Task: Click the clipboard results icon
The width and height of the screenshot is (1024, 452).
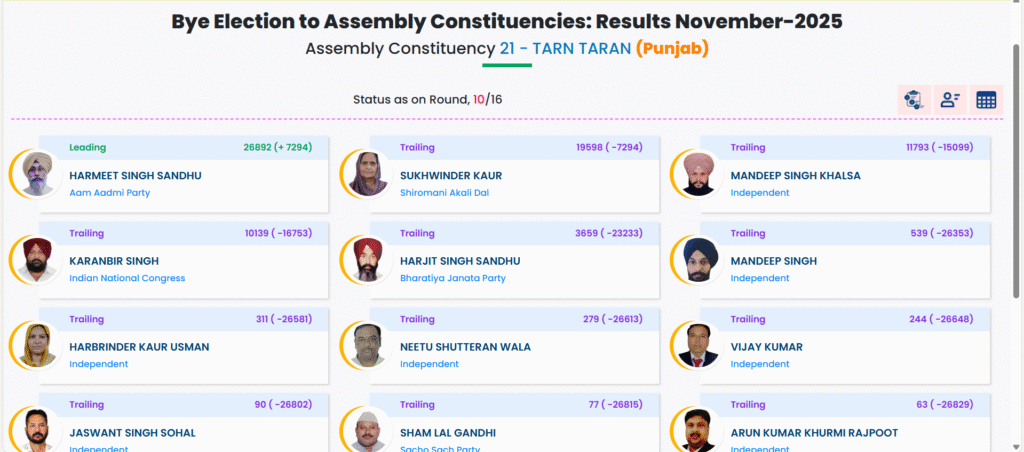Action: (x=912, y=100)
